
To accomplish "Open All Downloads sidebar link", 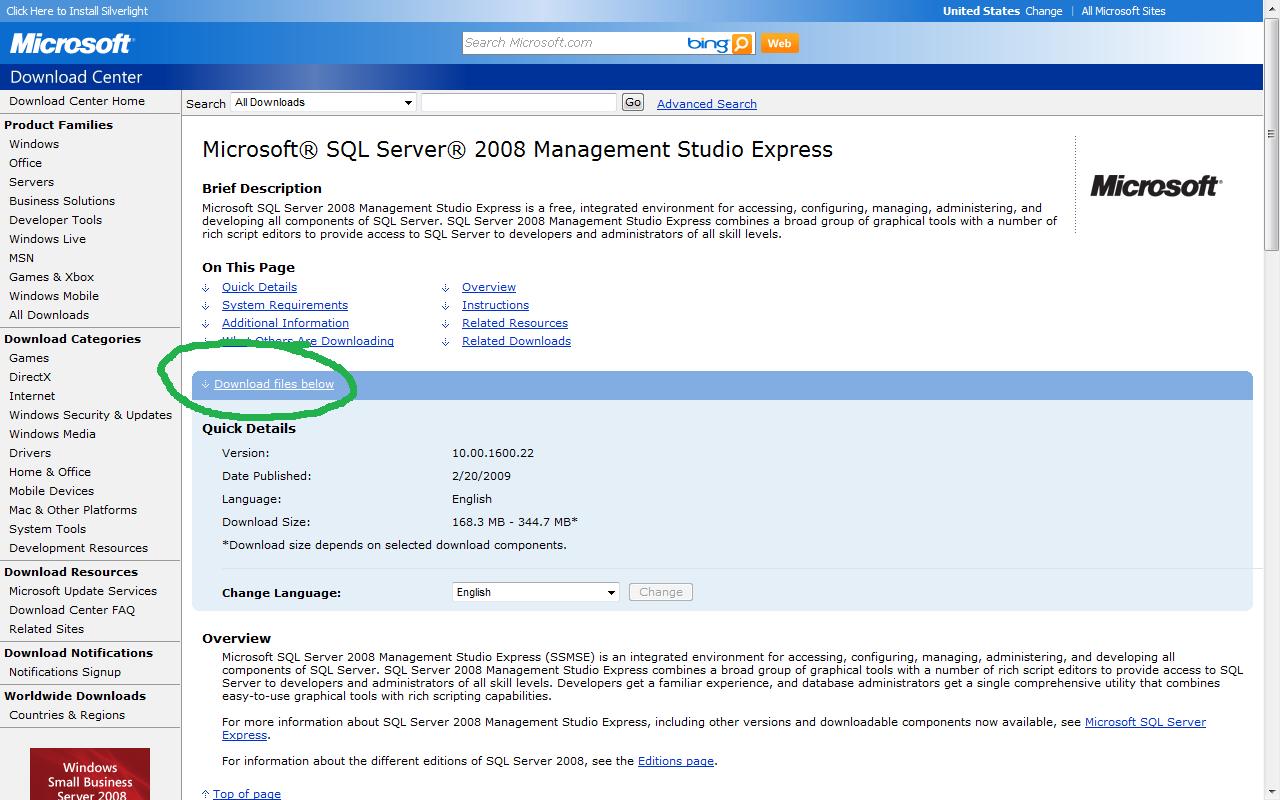I will [x=49, y=315].
